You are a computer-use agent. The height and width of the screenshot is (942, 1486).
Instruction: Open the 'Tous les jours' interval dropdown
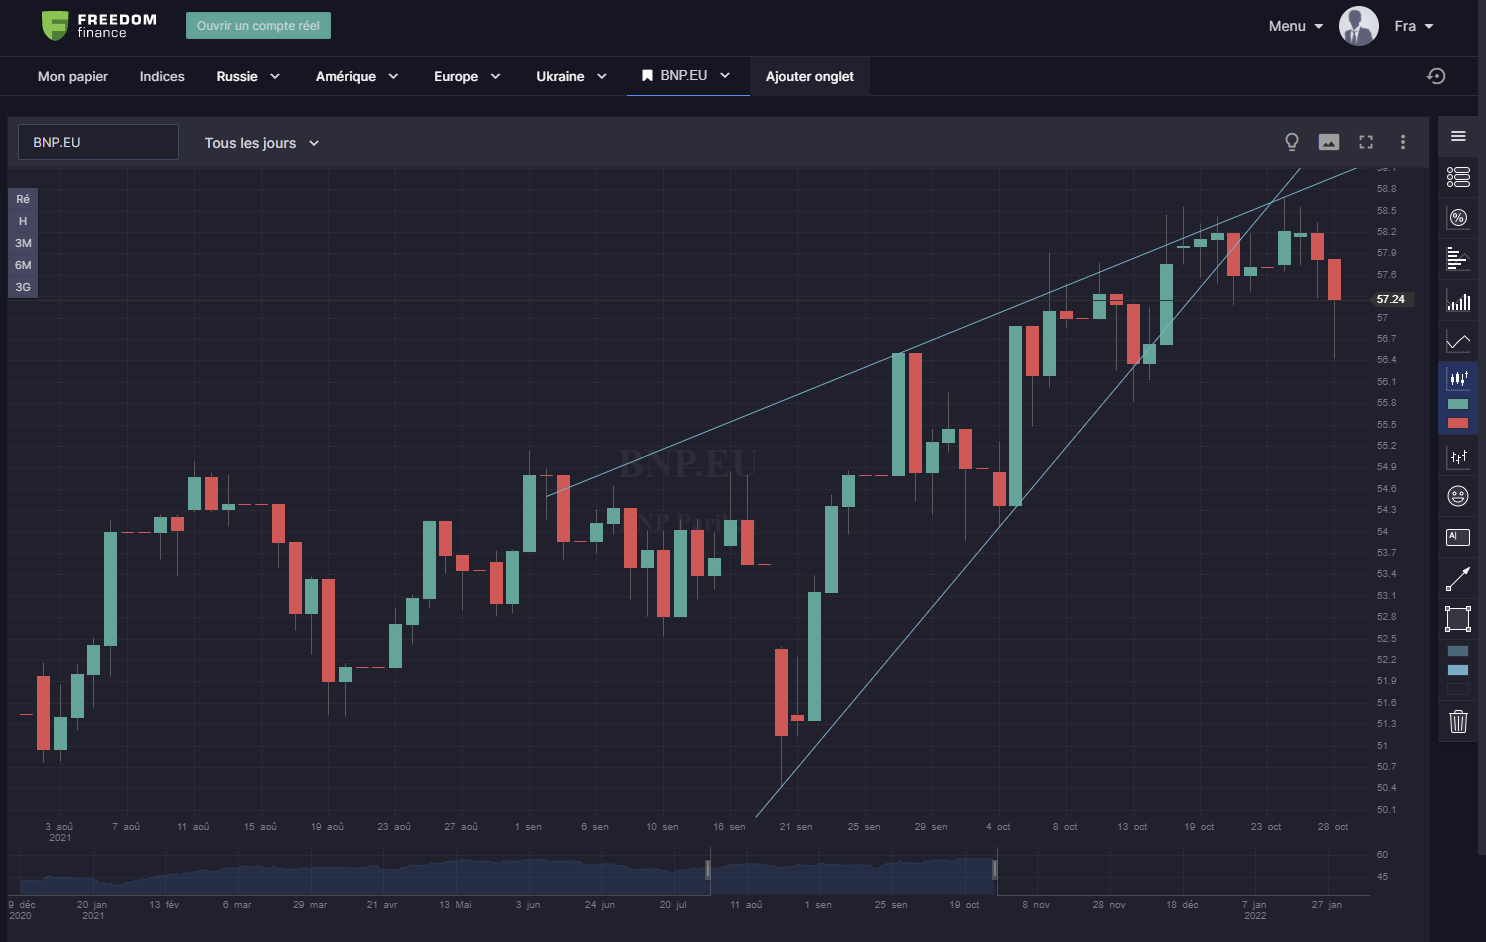point(261,142)
